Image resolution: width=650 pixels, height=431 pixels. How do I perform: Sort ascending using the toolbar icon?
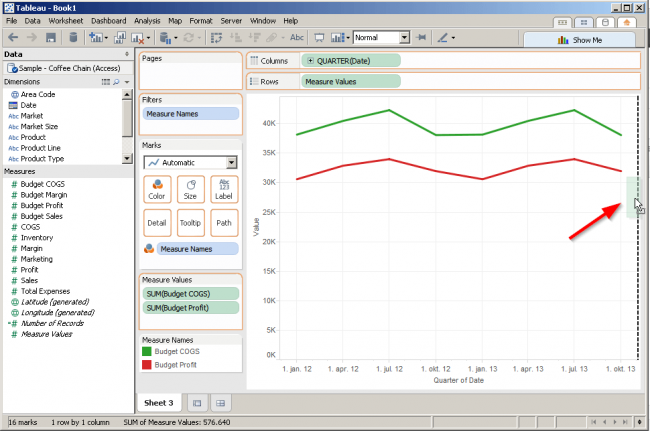236,38
